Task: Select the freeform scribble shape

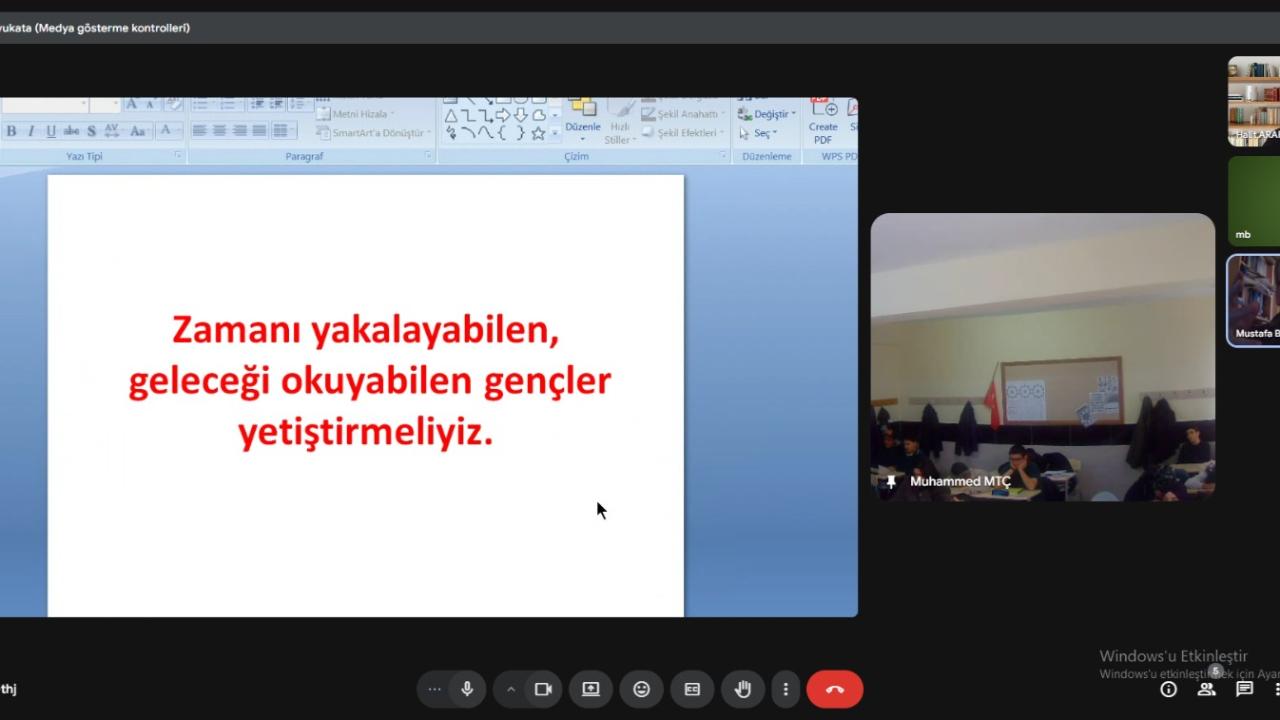Action: click(x=451, y=133)
